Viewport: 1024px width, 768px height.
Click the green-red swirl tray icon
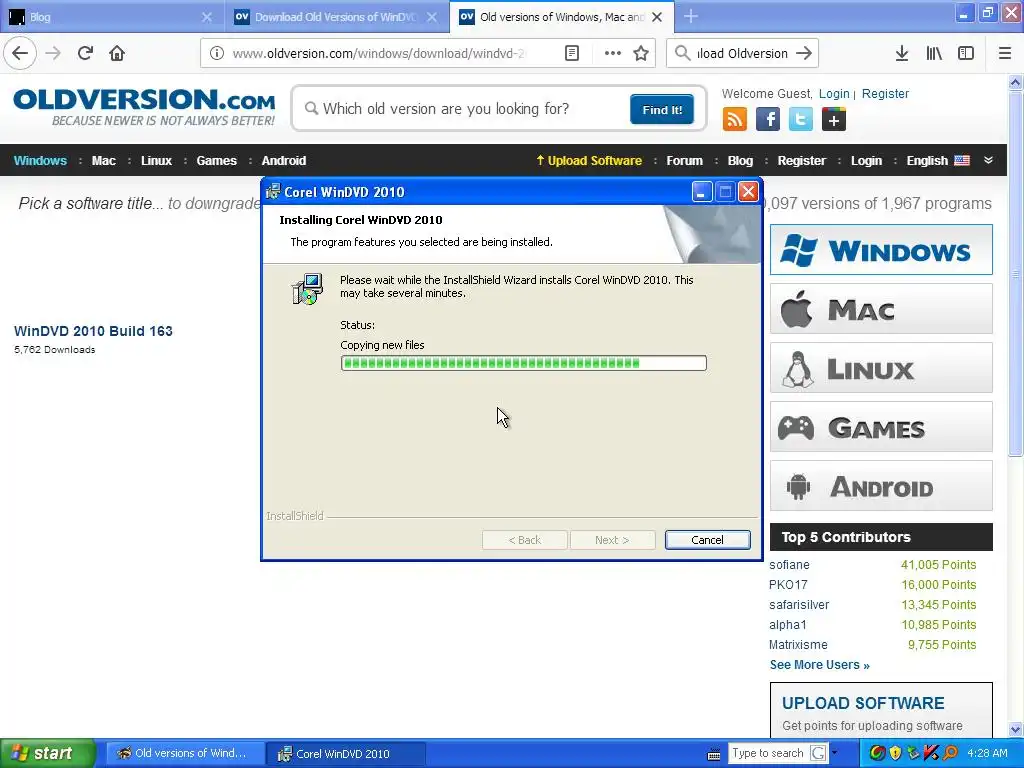tap(878, 753)
